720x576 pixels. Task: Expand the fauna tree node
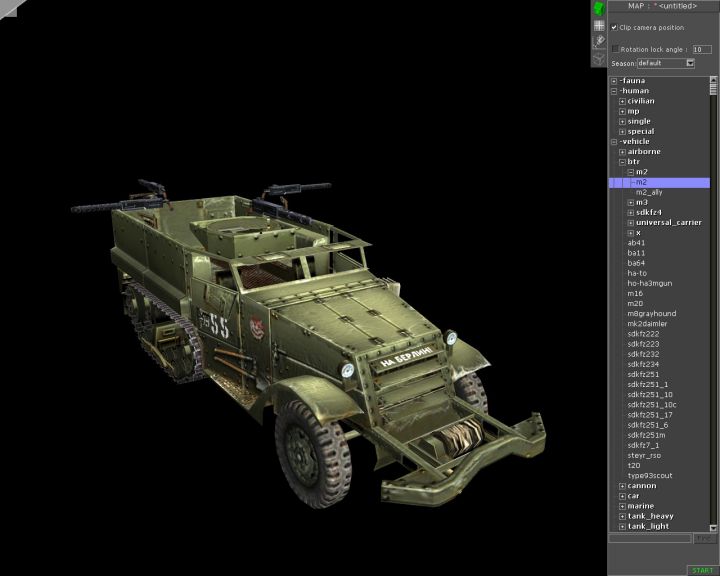(x=614, y=80)
